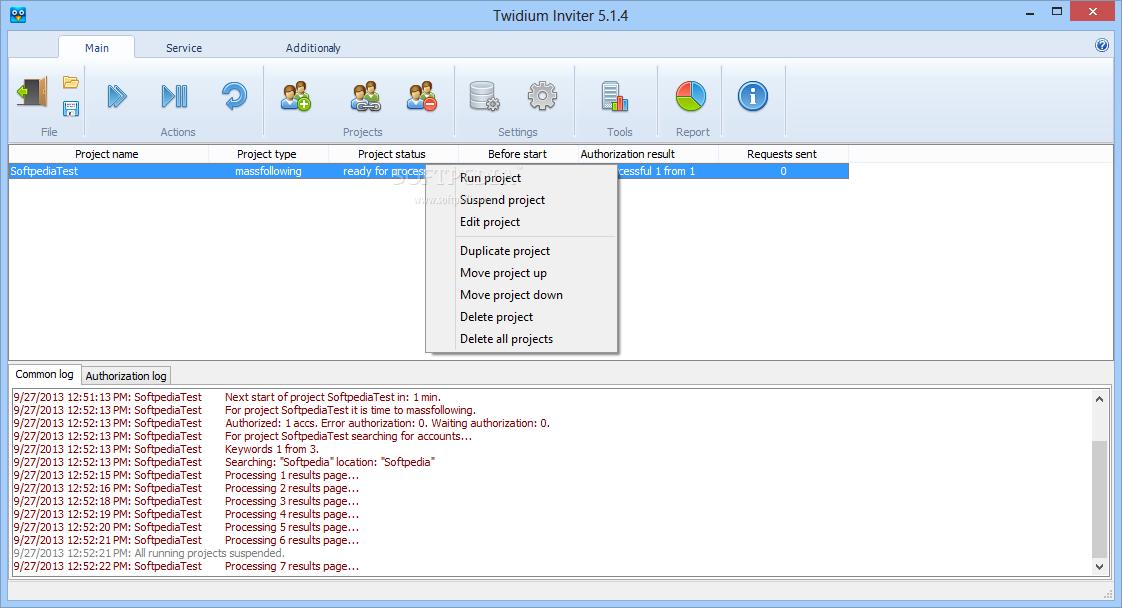
Task: Choose Delete all projects
Action: pyautogui.click(x=506, y=339)
